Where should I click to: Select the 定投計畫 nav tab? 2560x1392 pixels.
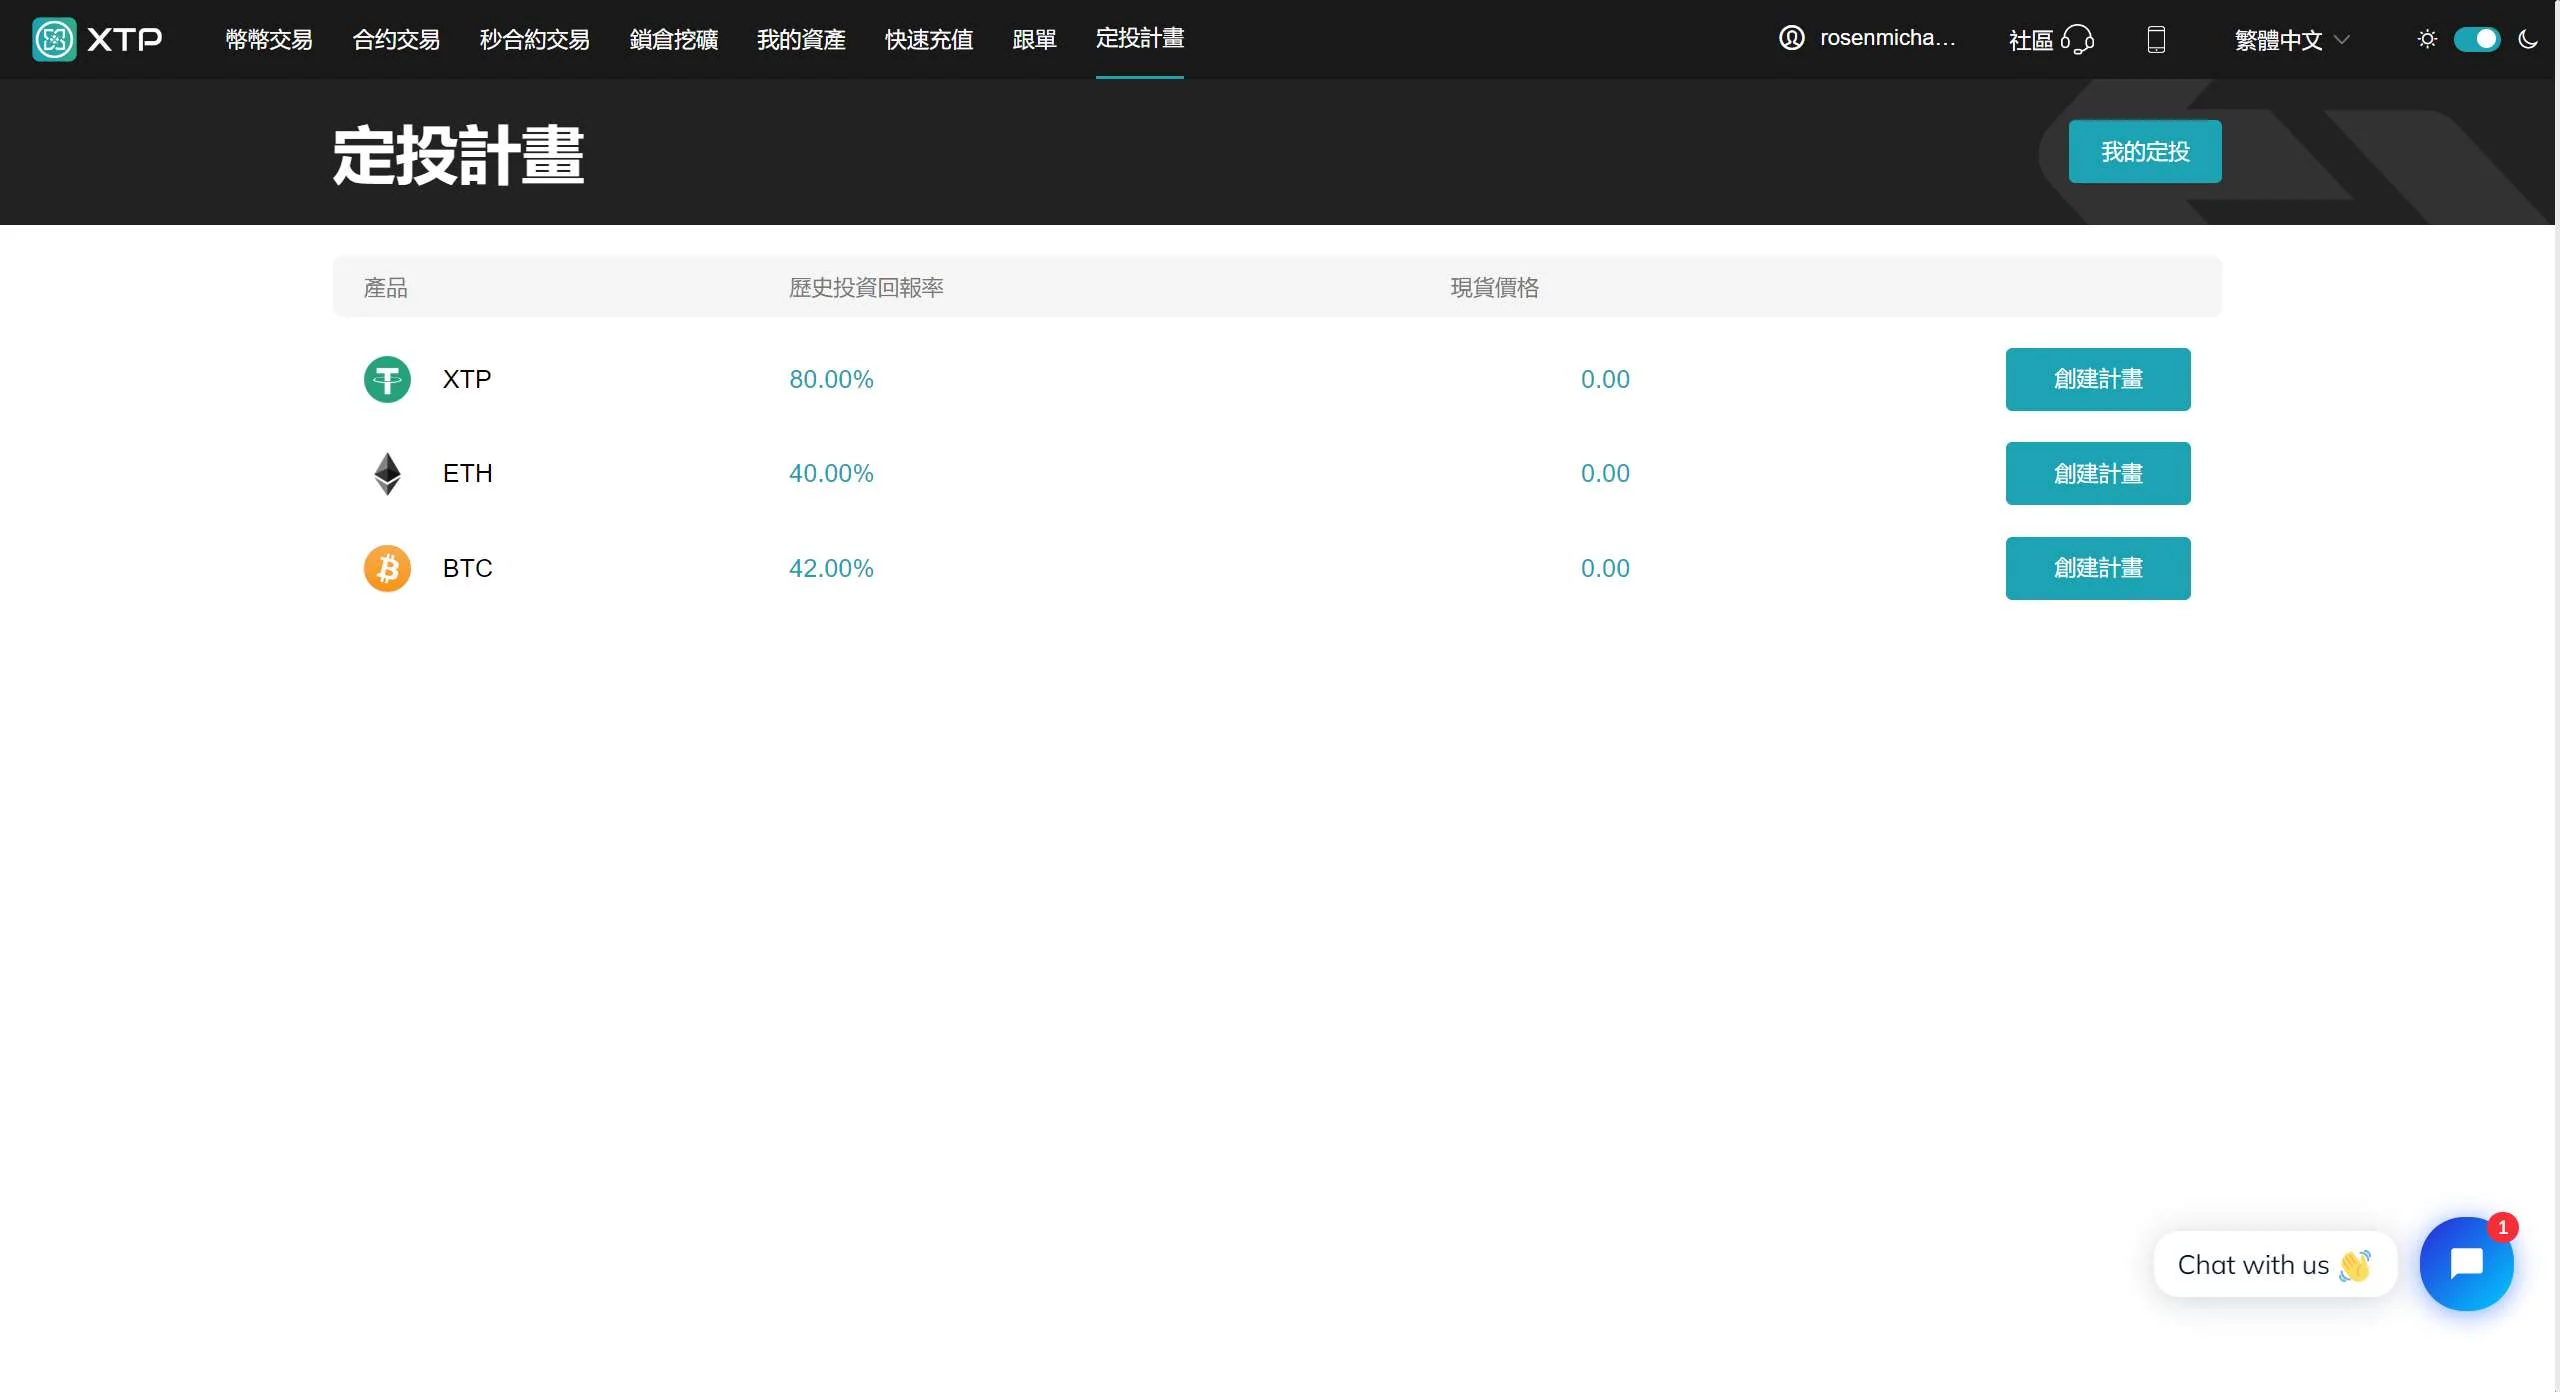coord(1139,38)
